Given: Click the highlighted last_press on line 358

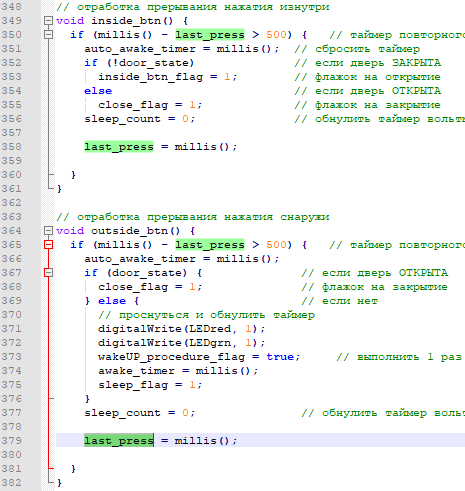Looking at the screenshot, I should pyautogui.click(x=119, y=147).
